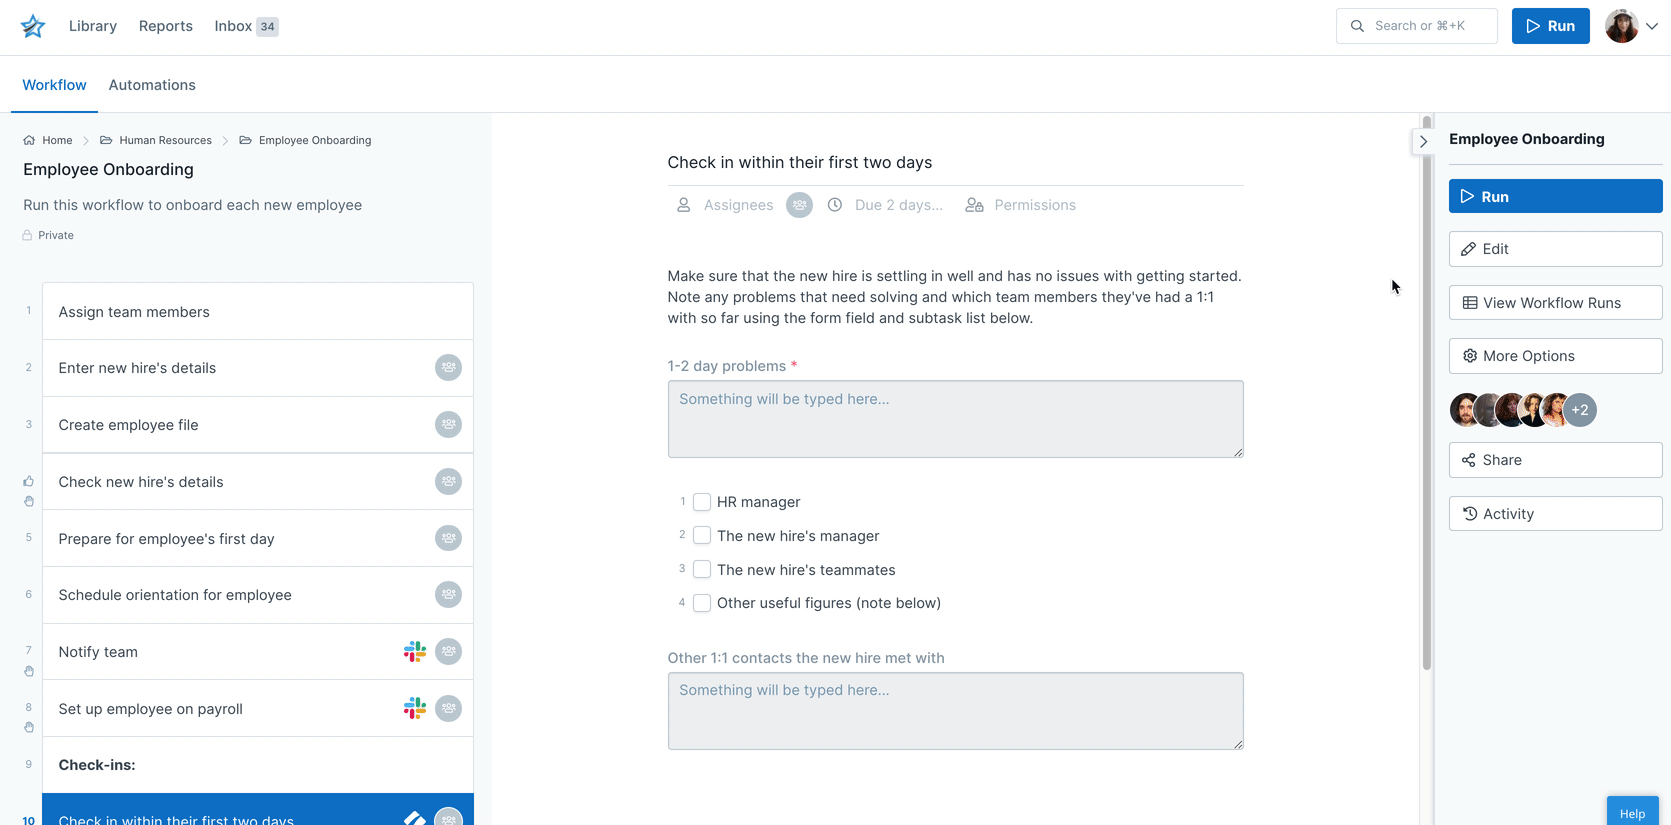The image size is (1671, 825).
Task: Click the Assignees person icon
Action: (684, 205)
